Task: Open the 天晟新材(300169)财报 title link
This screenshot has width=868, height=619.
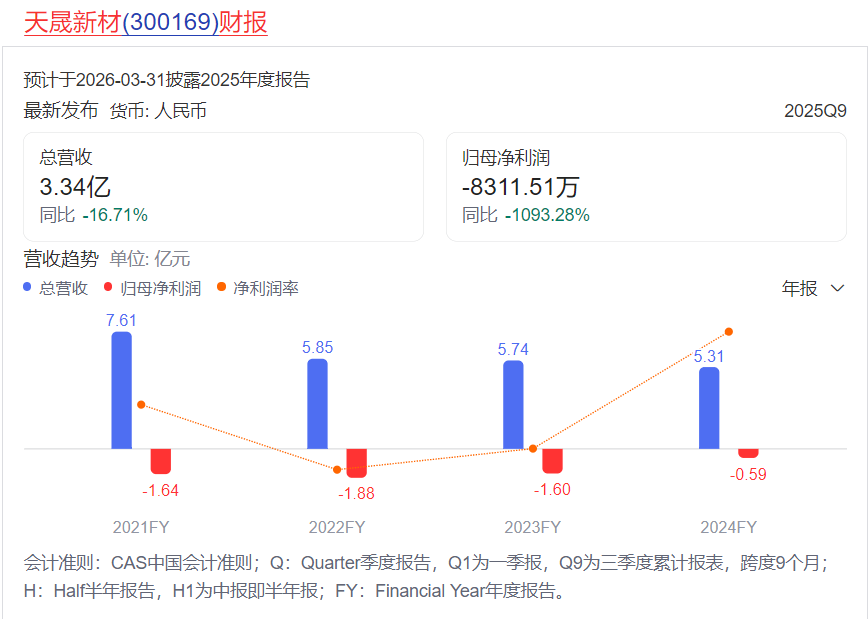Action: pos(146,23)
